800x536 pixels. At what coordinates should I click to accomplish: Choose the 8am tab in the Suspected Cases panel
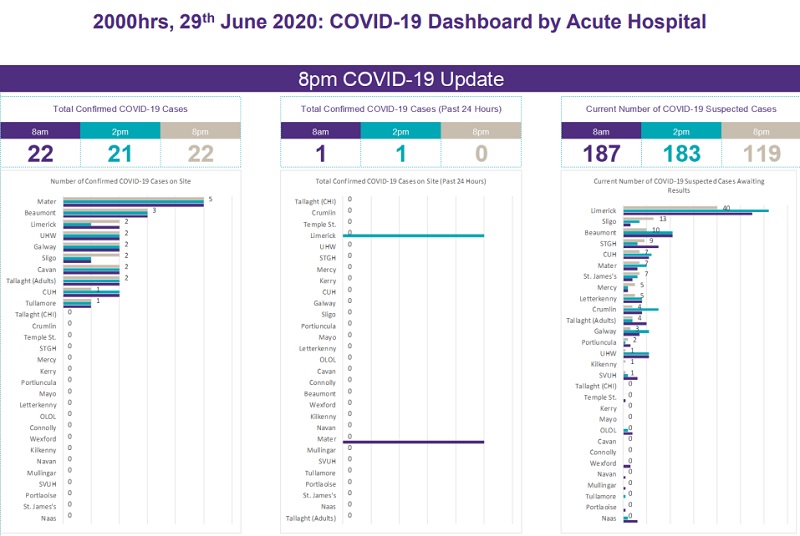(601, 131)
